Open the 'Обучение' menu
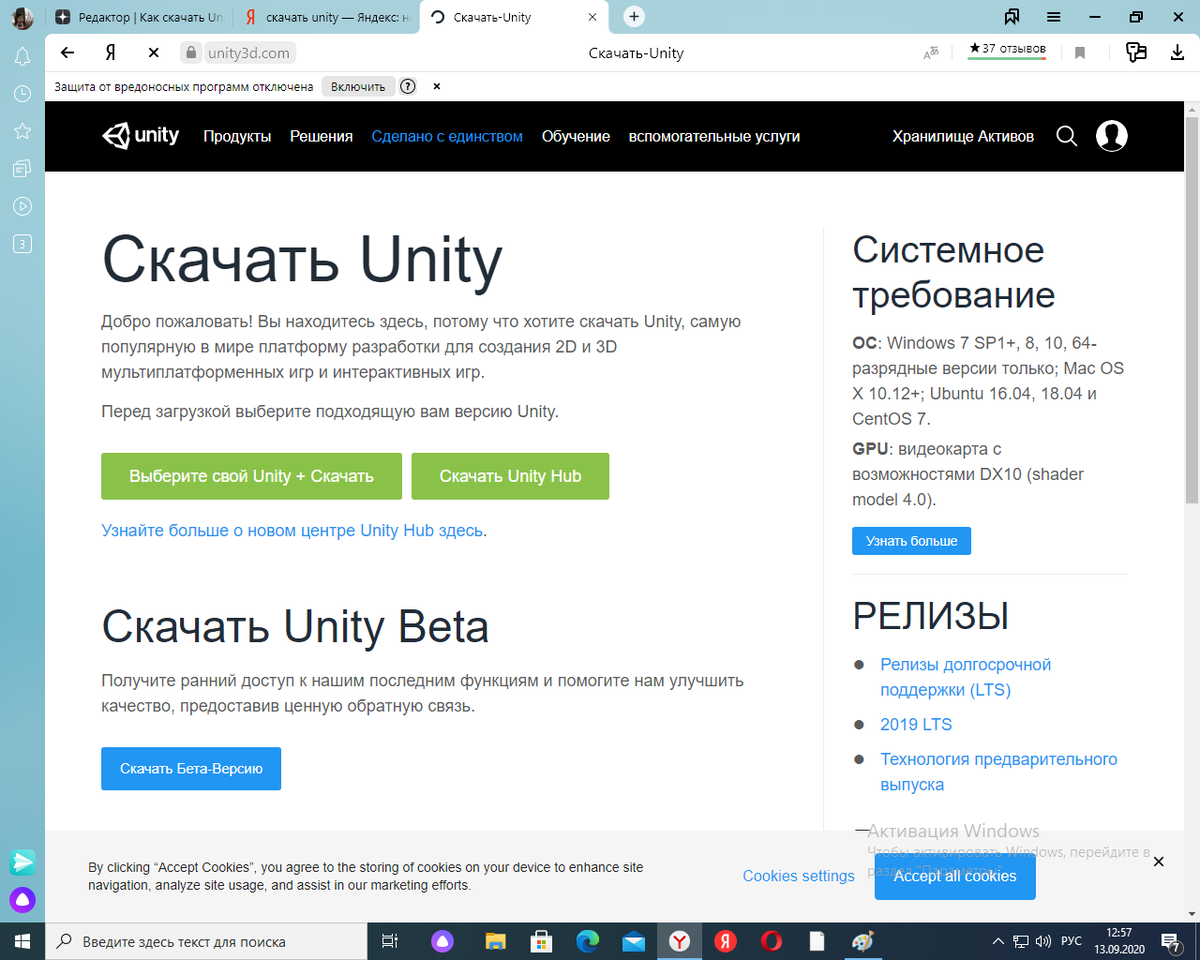The image size is (1200, 960). (x=576, y=136)
